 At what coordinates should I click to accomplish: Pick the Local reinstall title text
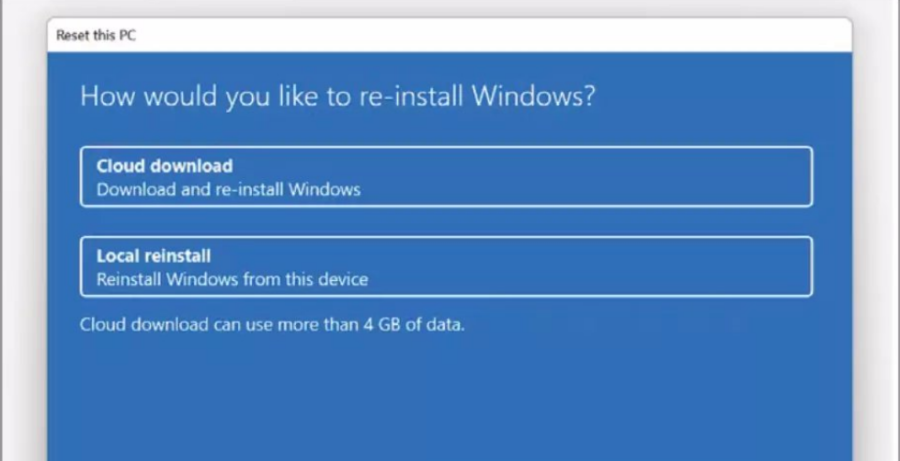coord(153,256)
